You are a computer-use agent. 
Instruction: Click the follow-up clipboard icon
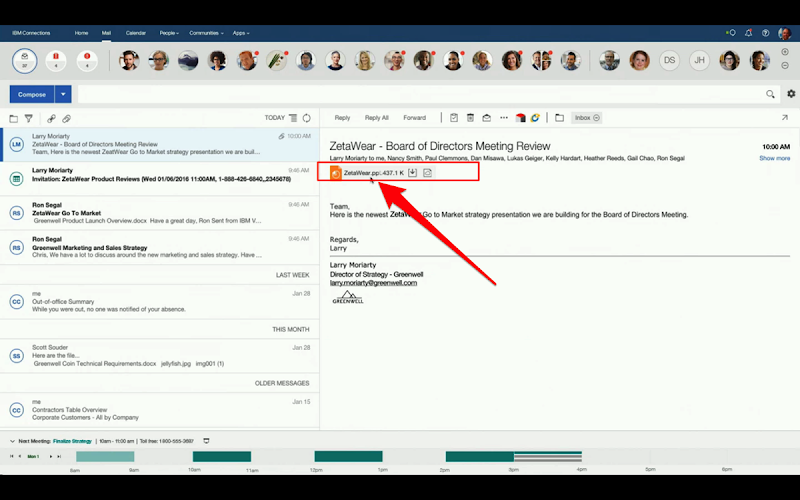(454, 118)
